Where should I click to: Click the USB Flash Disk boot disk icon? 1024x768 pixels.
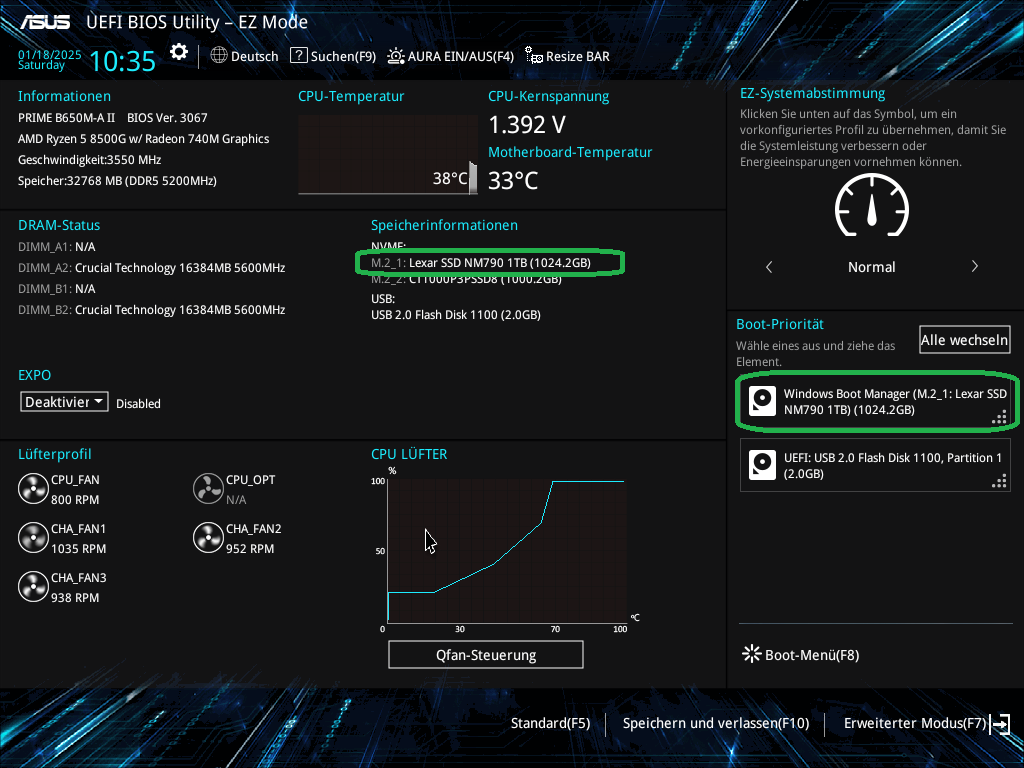pos(762,465)
